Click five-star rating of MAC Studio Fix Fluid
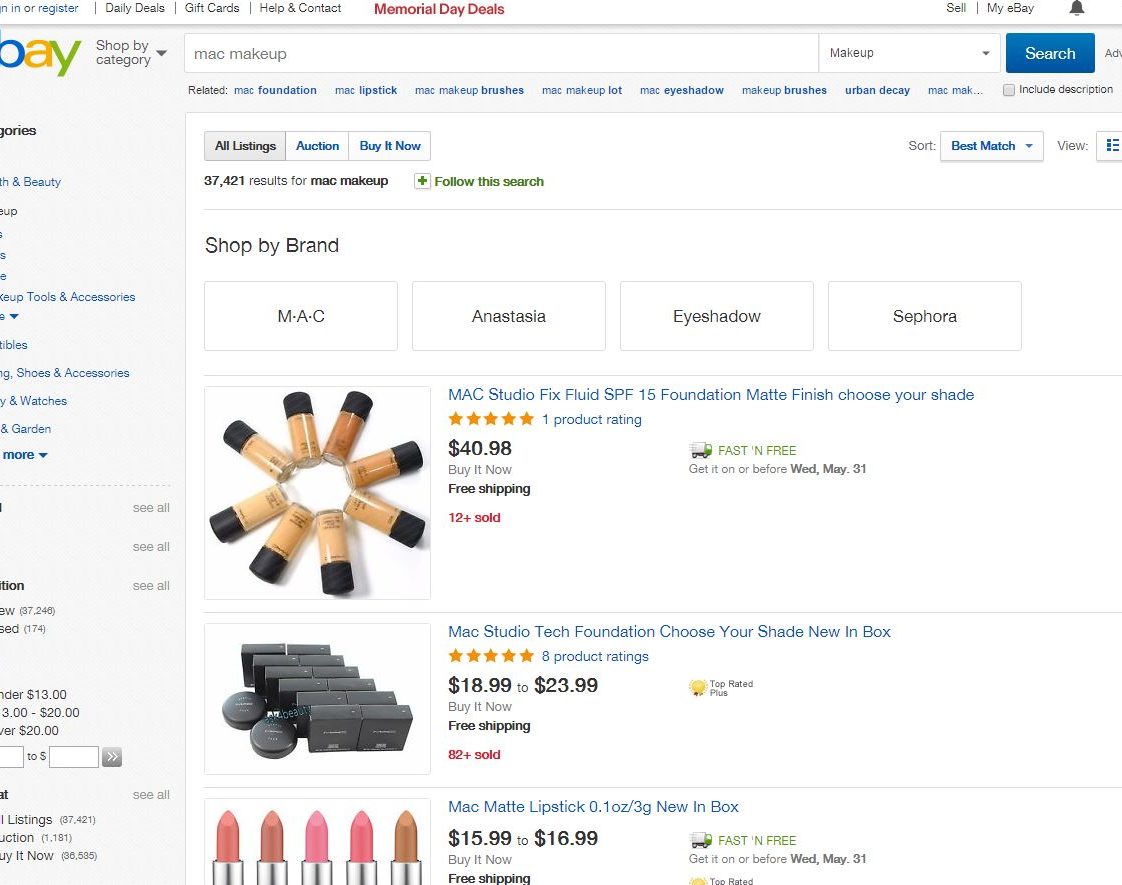1122x885 pixels. tap(491, 420)
